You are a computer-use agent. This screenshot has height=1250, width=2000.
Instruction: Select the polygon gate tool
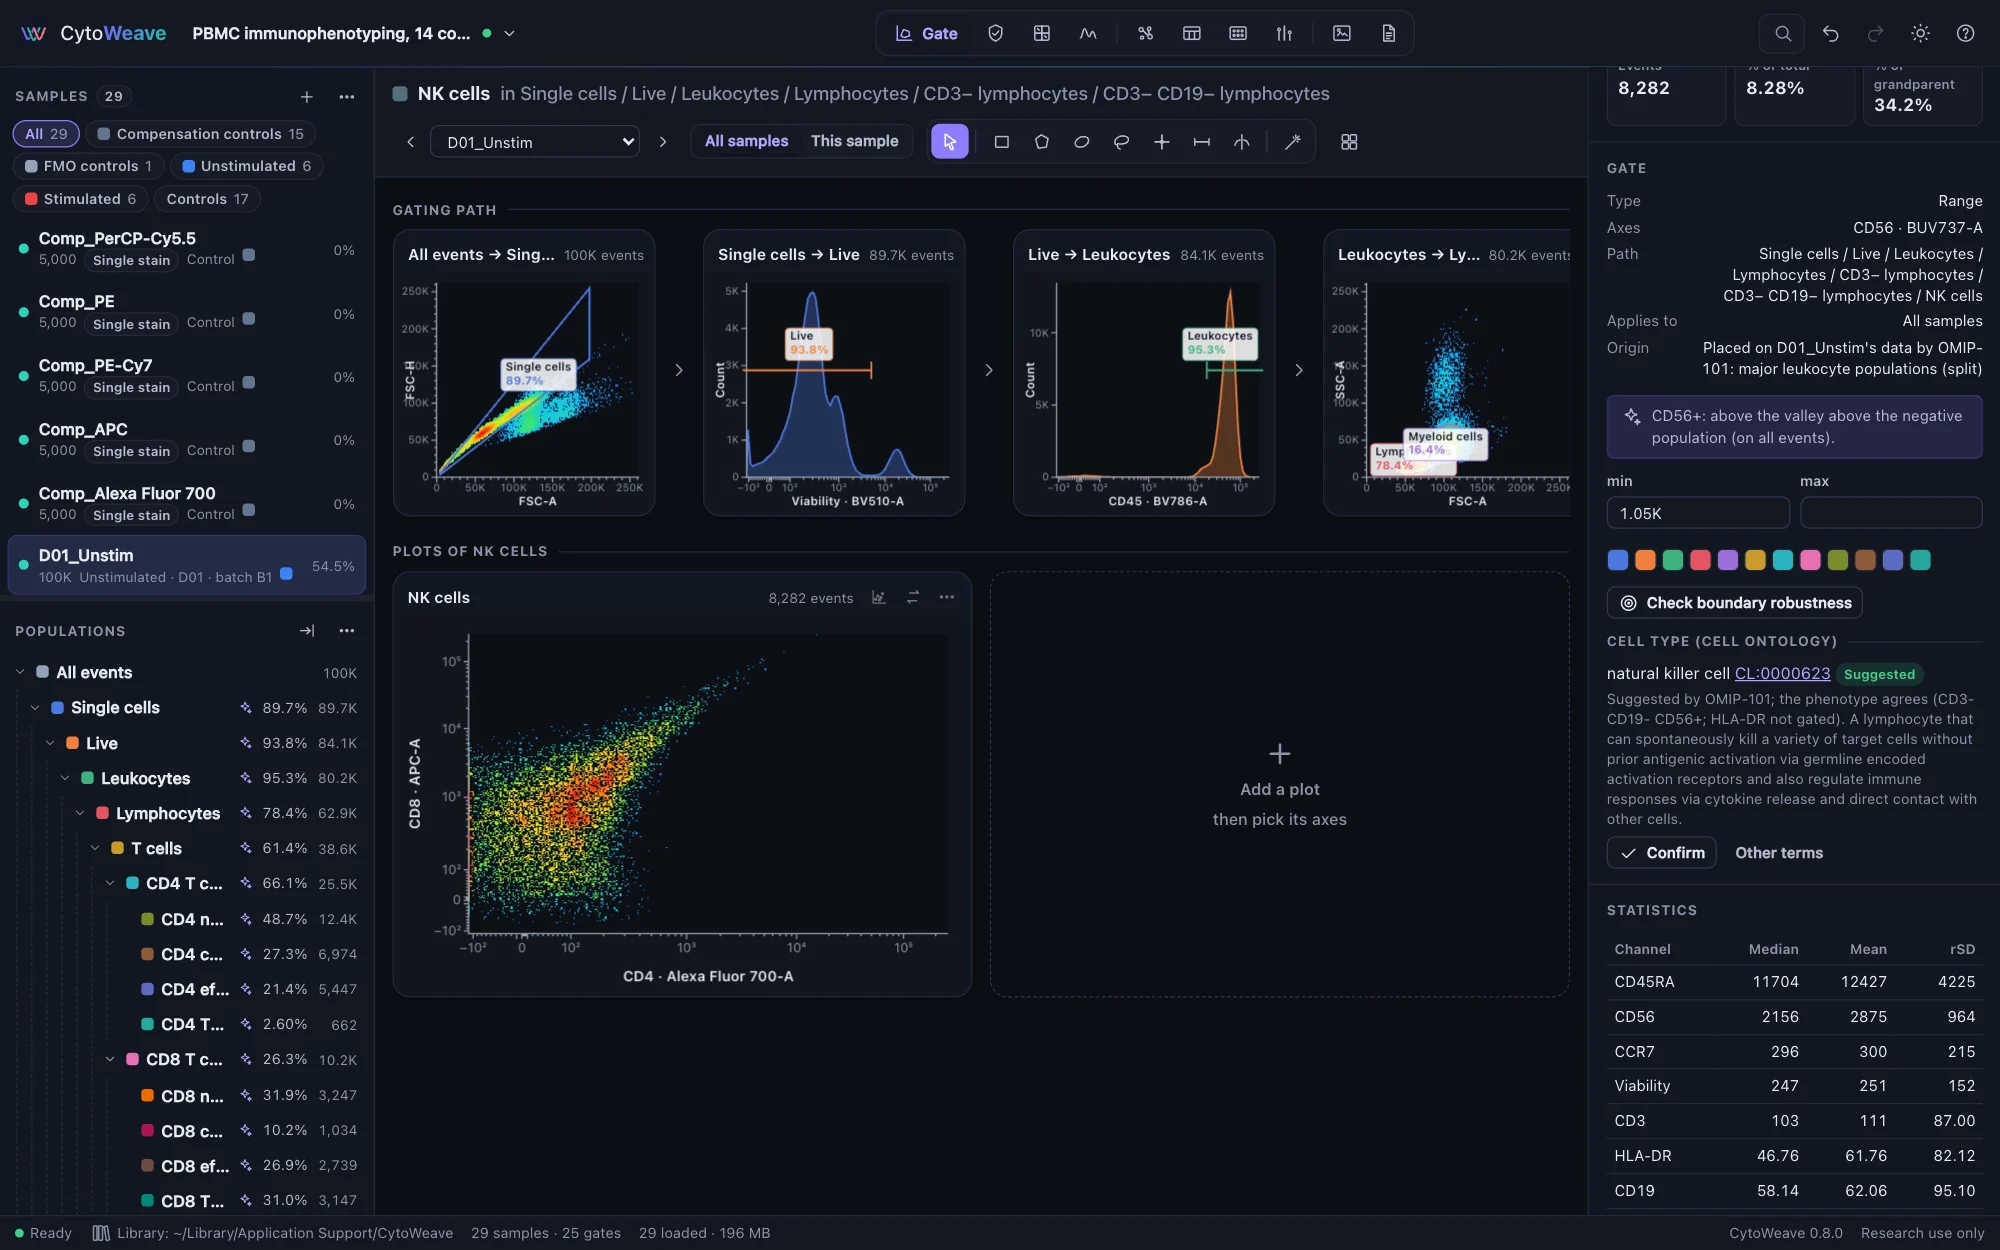[x=1041, y=142]
